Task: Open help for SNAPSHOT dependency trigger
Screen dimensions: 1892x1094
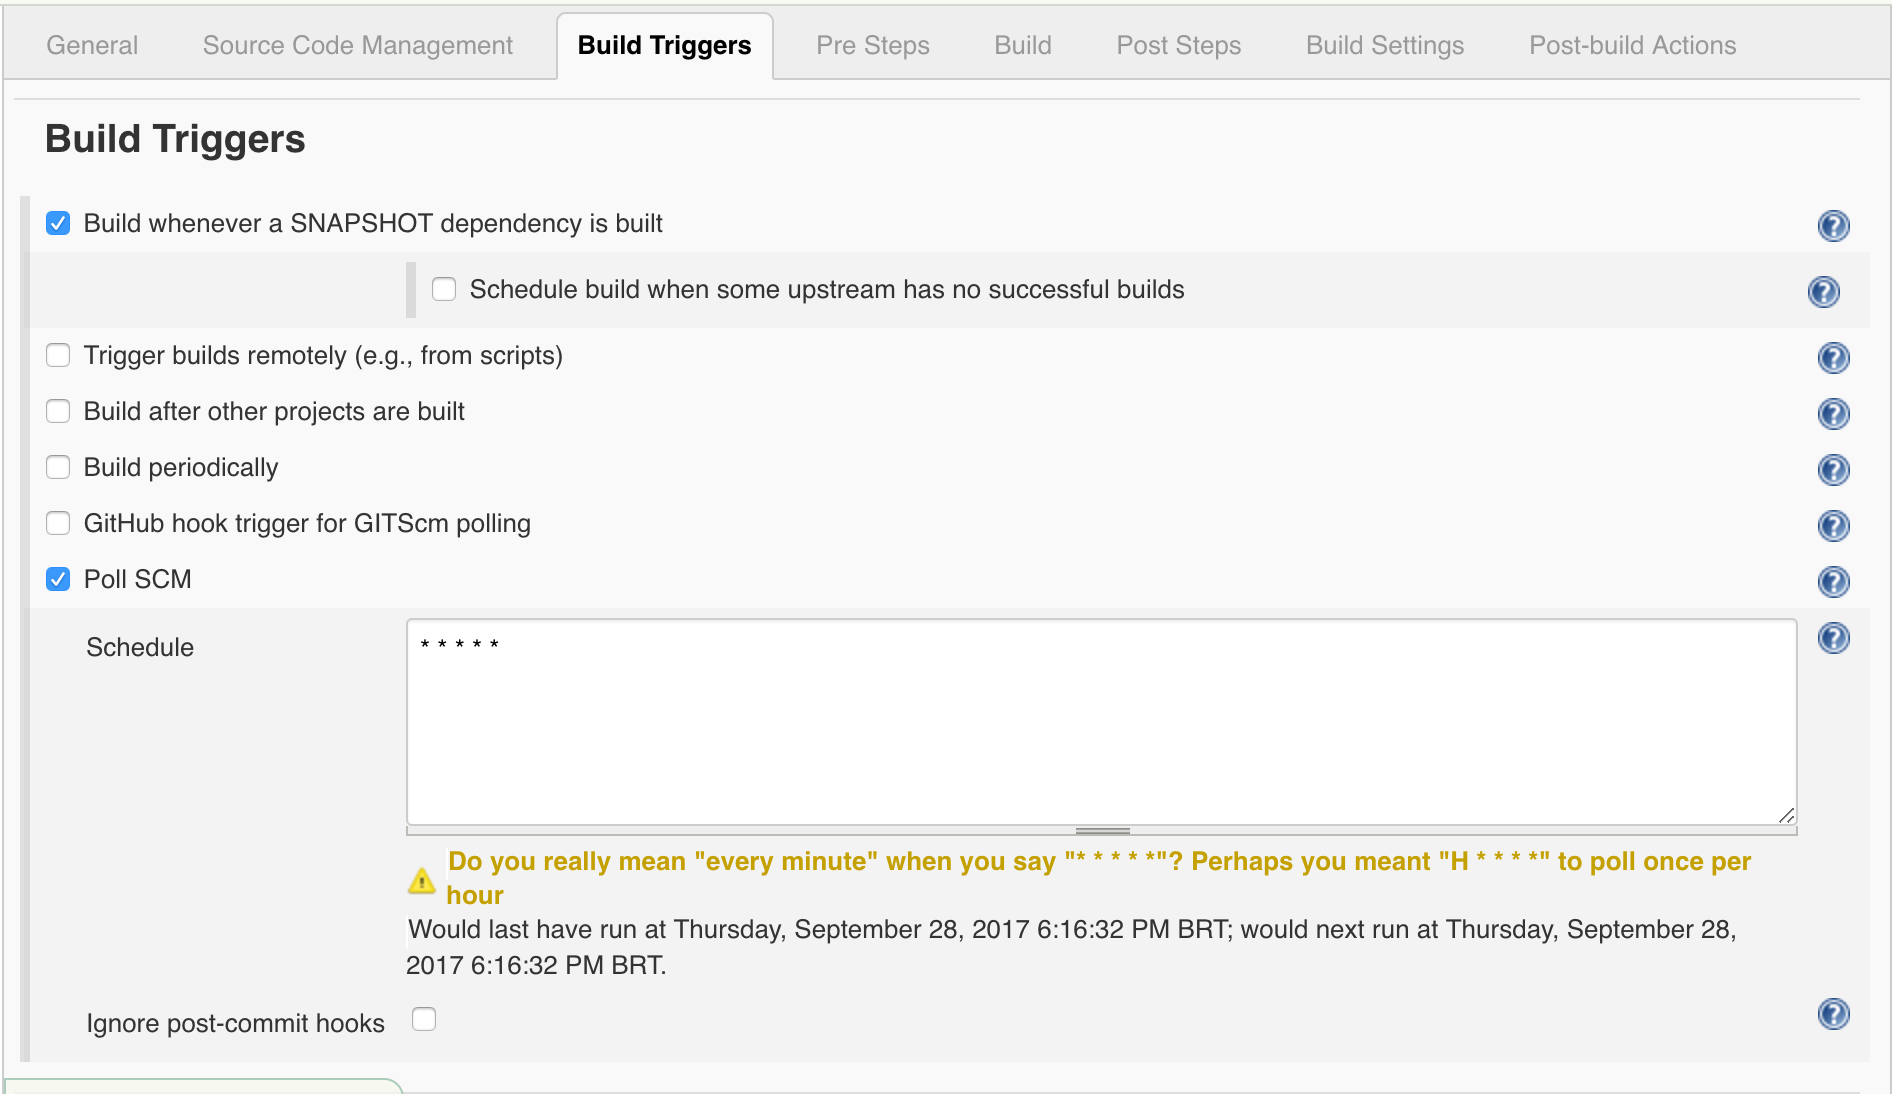Action: click(1833, 226)
